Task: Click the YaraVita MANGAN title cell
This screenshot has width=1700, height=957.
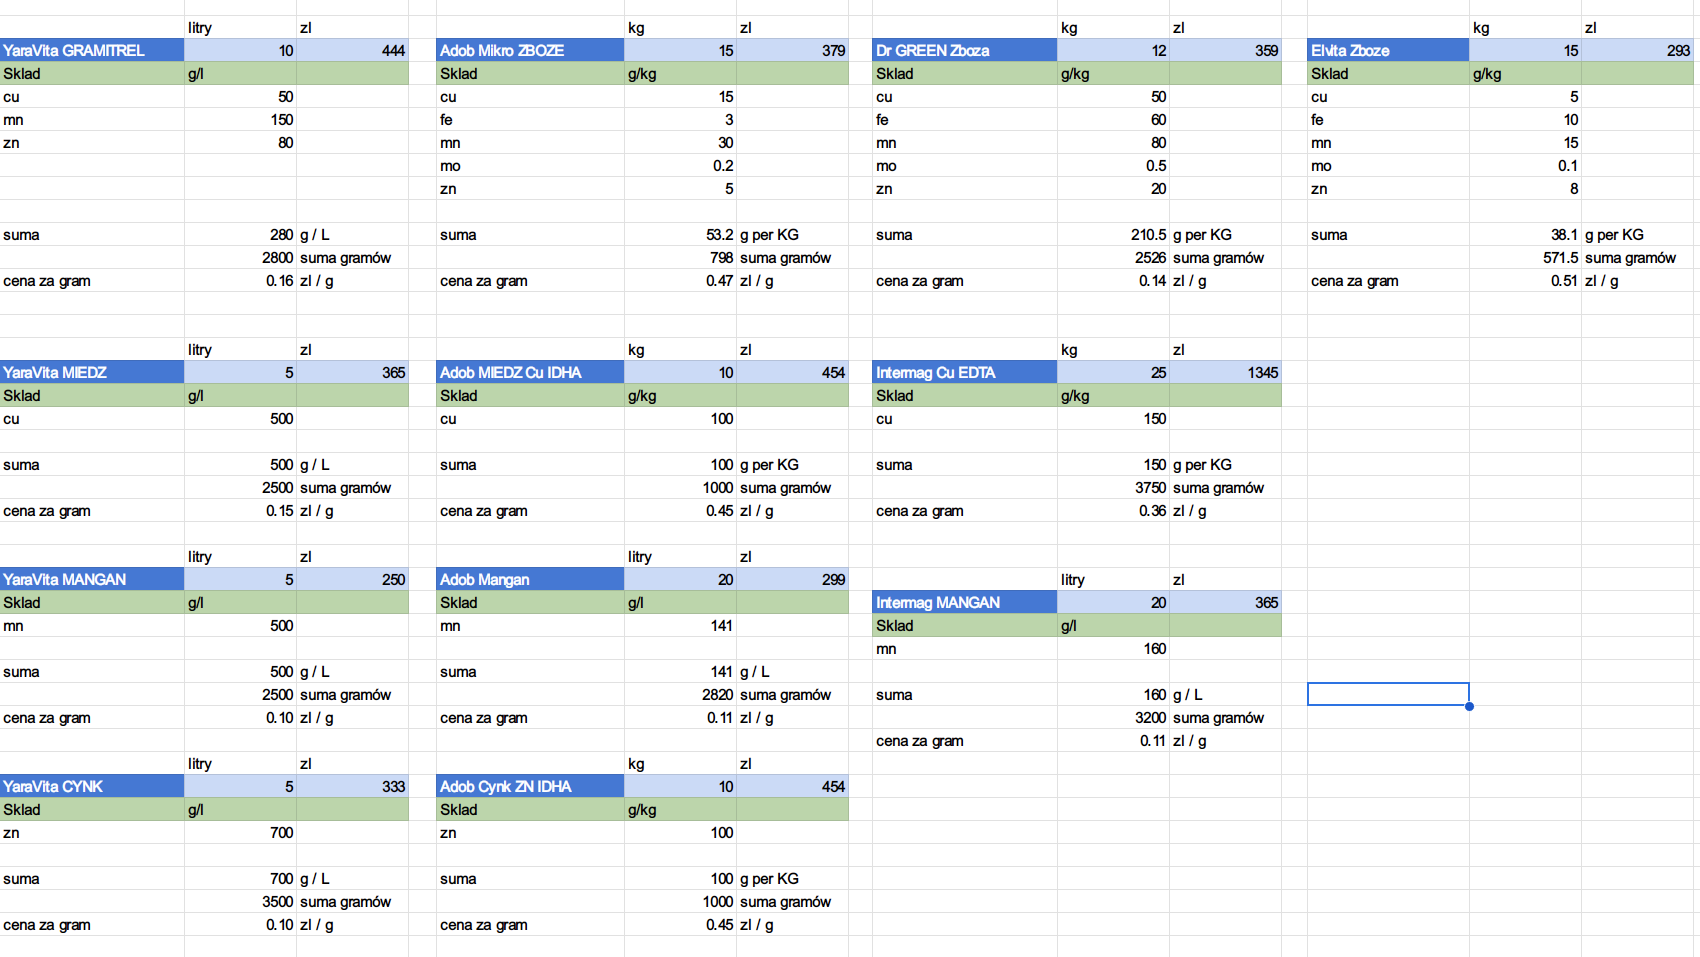Action: pyautogui.click(x=92, y=579)
